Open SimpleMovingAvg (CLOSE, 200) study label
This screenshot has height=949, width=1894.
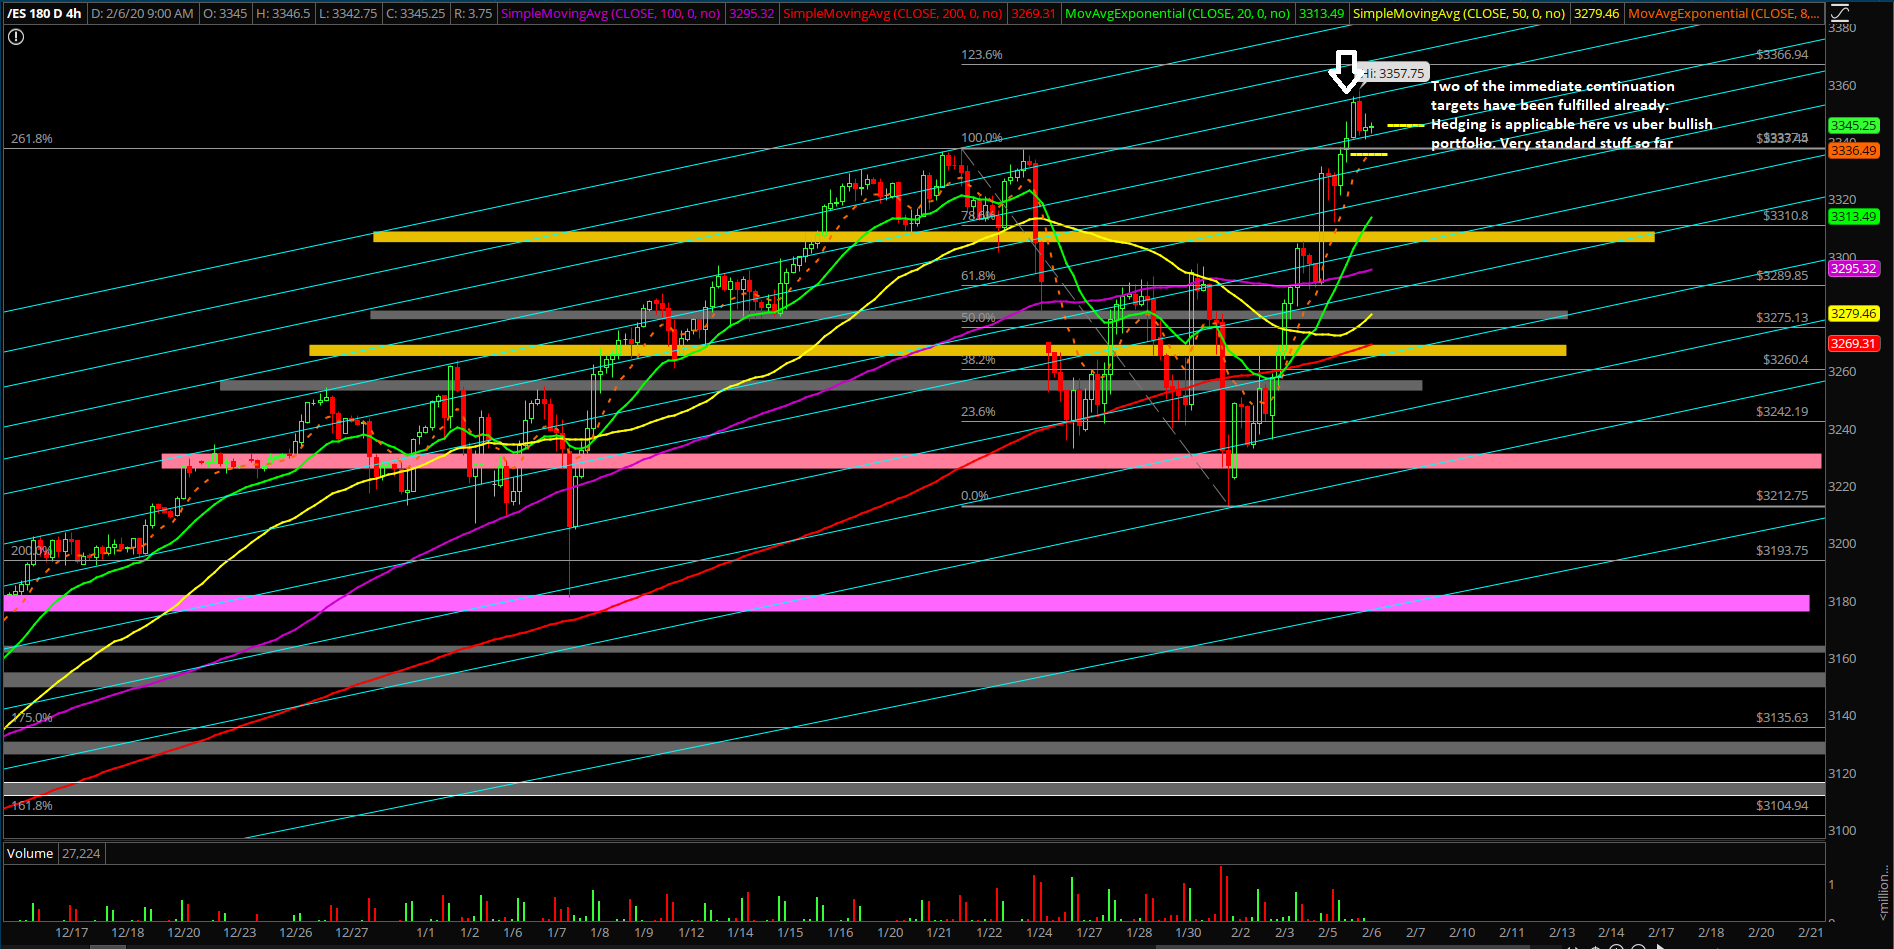pos(892,14)
